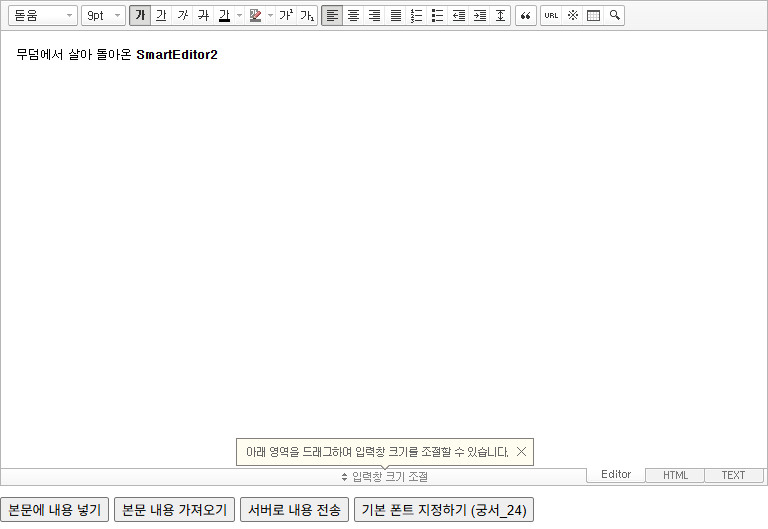Open the 돋움 font family dropdown
This screenshot has height=529, width=768.
pos(43,16)
